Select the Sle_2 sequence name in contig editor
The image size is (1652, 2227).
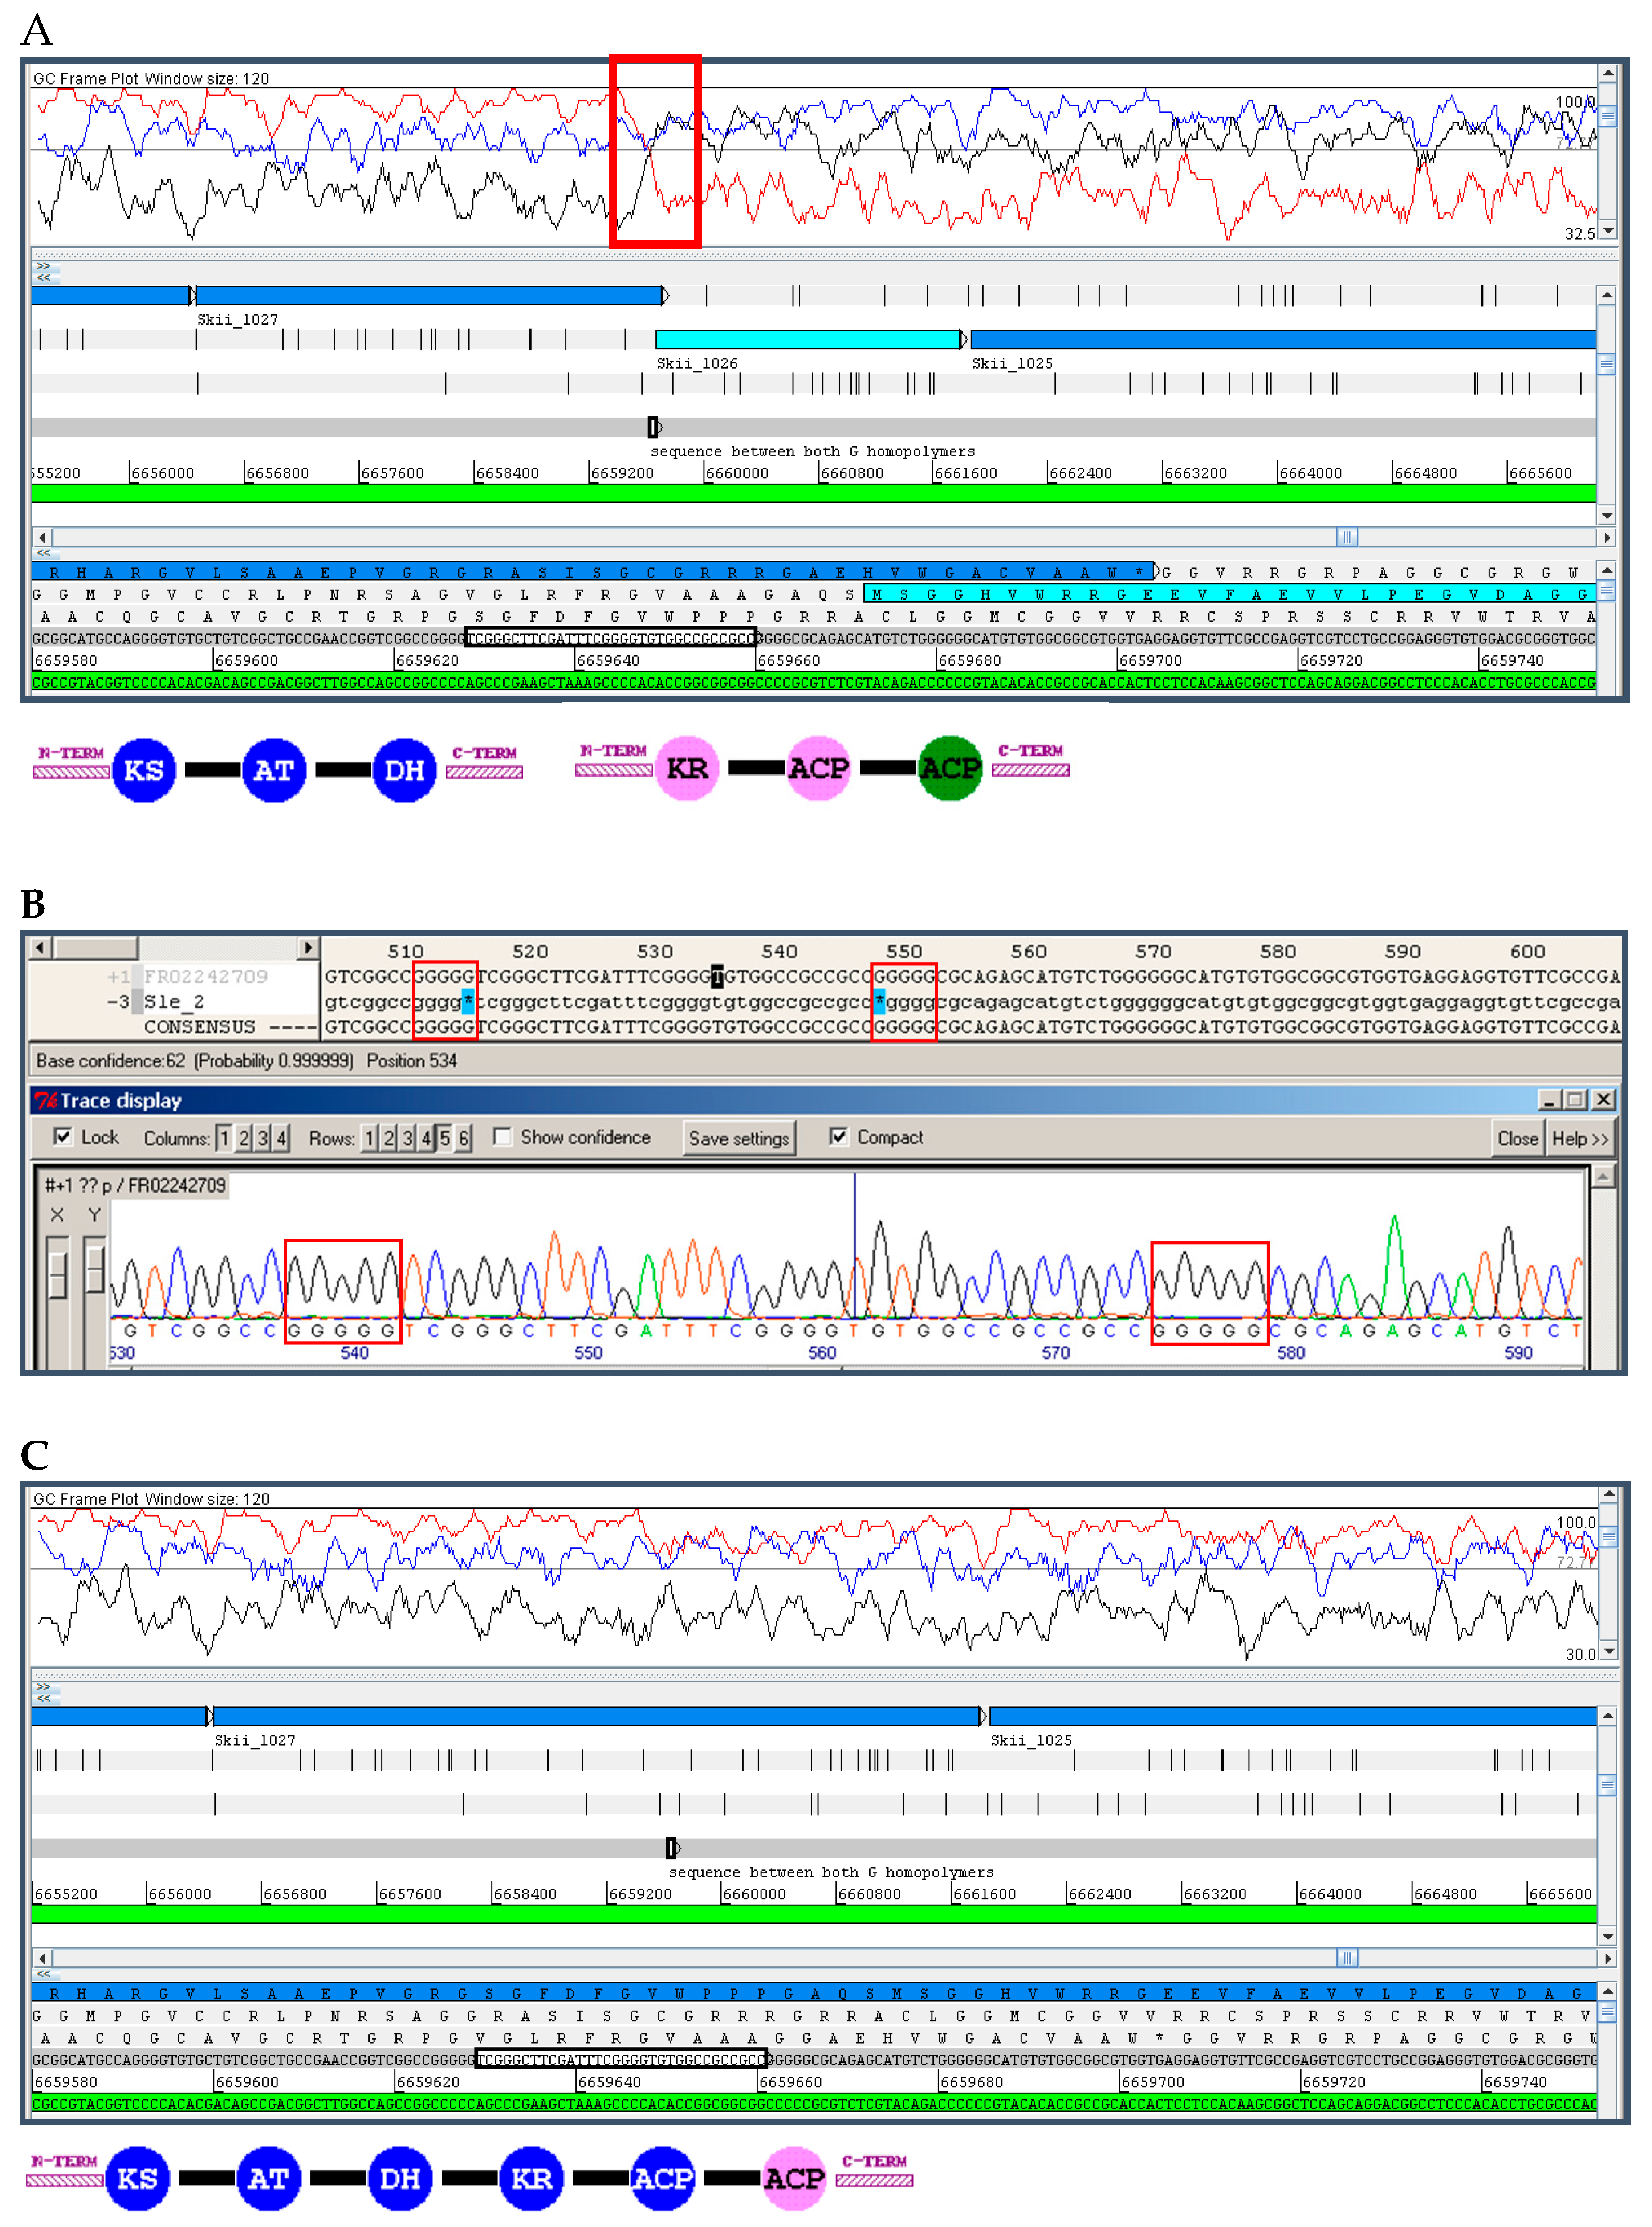(174, 1001)
